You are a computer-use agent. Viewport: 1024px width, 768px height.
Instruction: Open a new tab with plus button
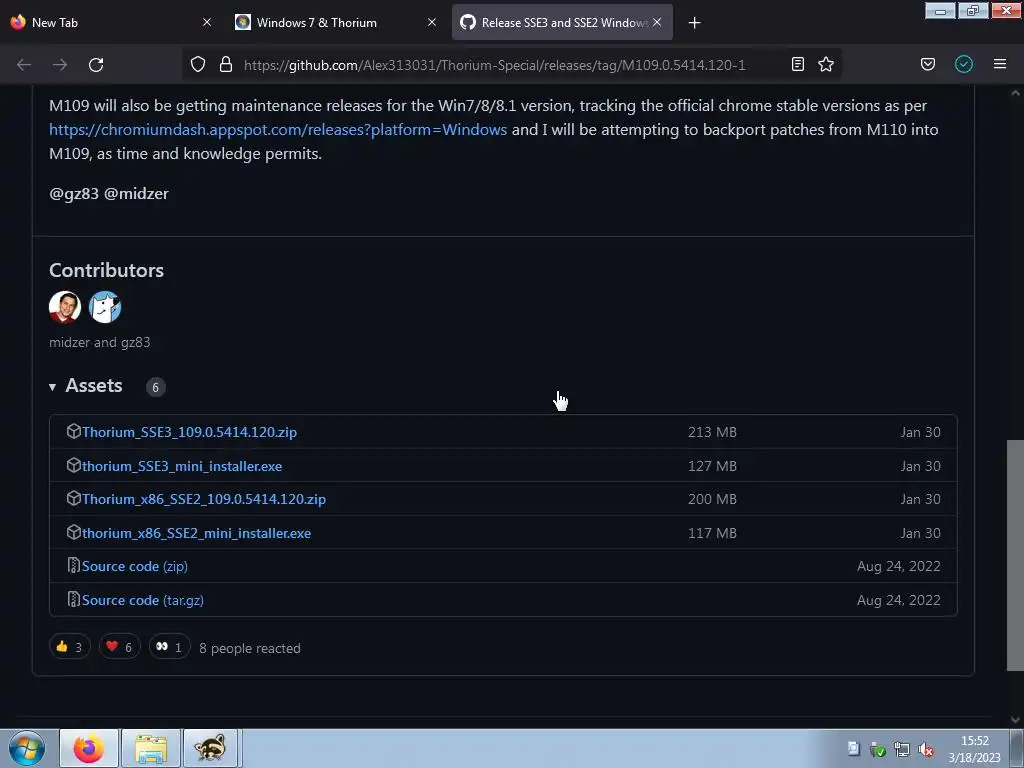694,23
